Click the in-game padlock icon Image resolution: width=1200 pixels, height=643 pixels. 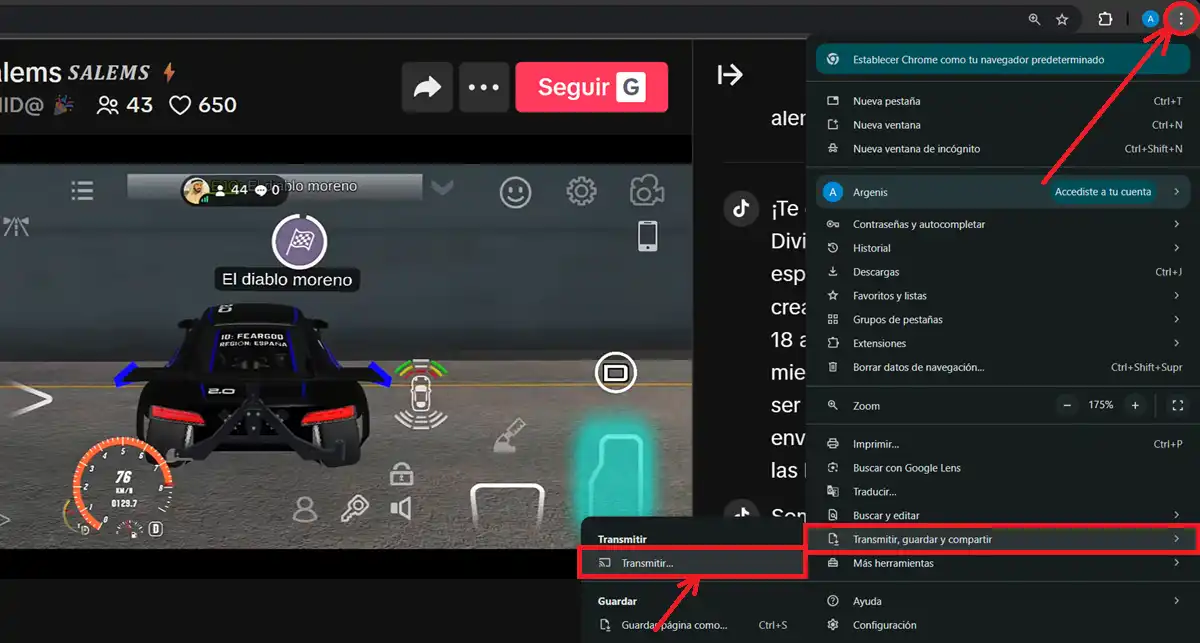[402, 472]
